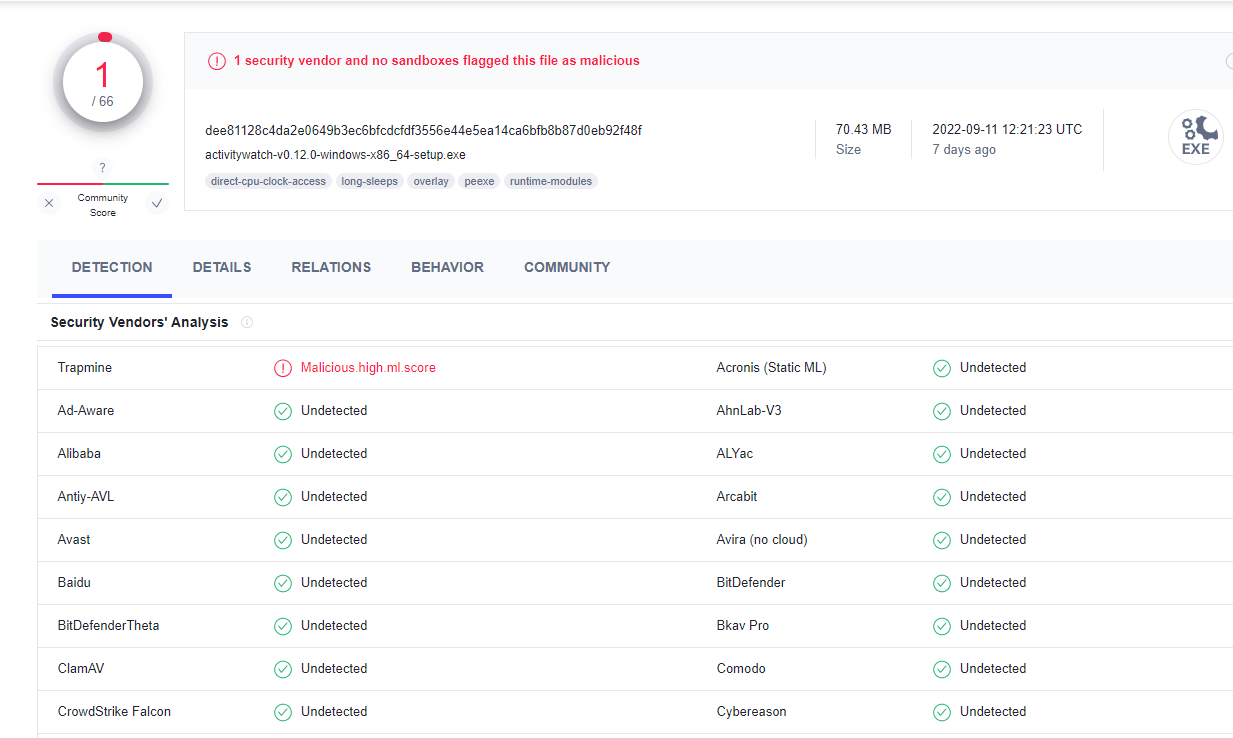The width and height of the screenshot is (1233, 738).
Task: Click the file hash starting with dee81128
Action: click(424, 130)
